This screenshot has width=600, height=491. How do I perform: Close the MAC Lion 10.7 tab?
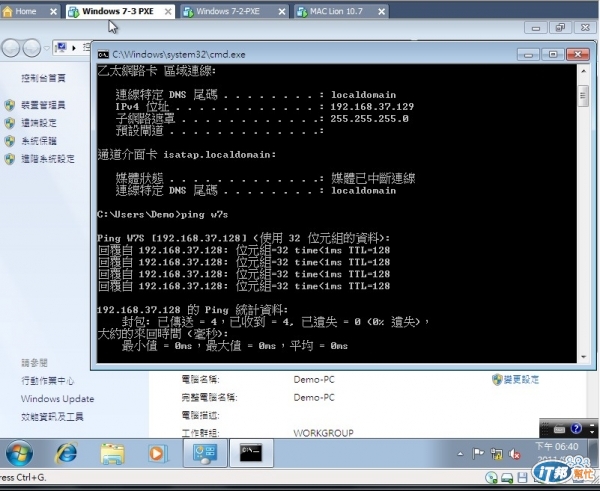[382, 12]
